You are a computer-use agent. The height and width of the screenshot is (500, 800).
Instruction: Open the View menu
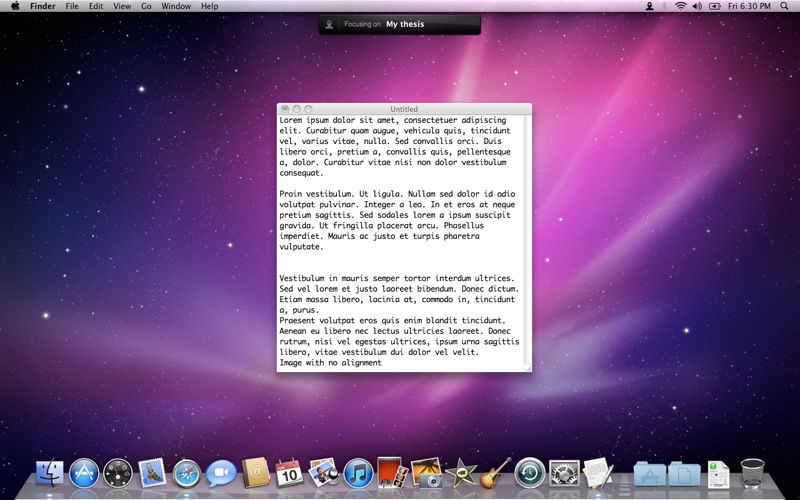[x=122, y=6]
